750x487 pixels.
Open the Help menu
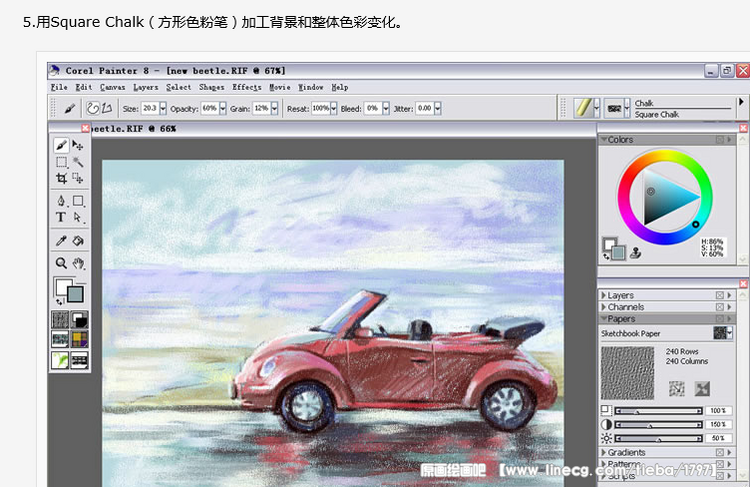click(x=340, y=87)
